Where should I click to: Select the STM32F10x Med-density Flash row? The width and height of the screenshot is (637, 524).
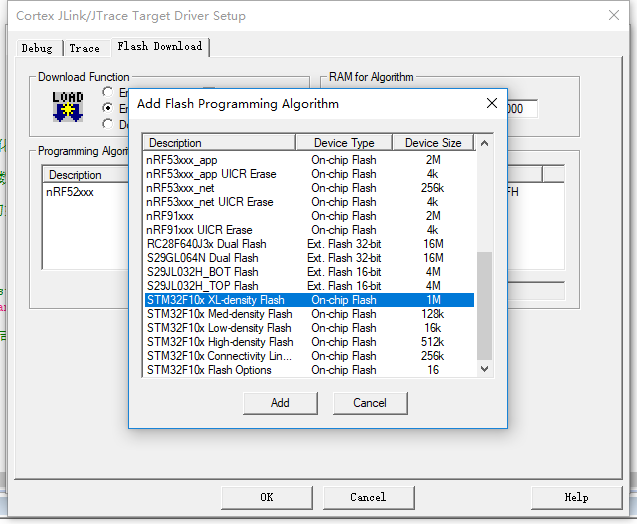click(310, 314)
